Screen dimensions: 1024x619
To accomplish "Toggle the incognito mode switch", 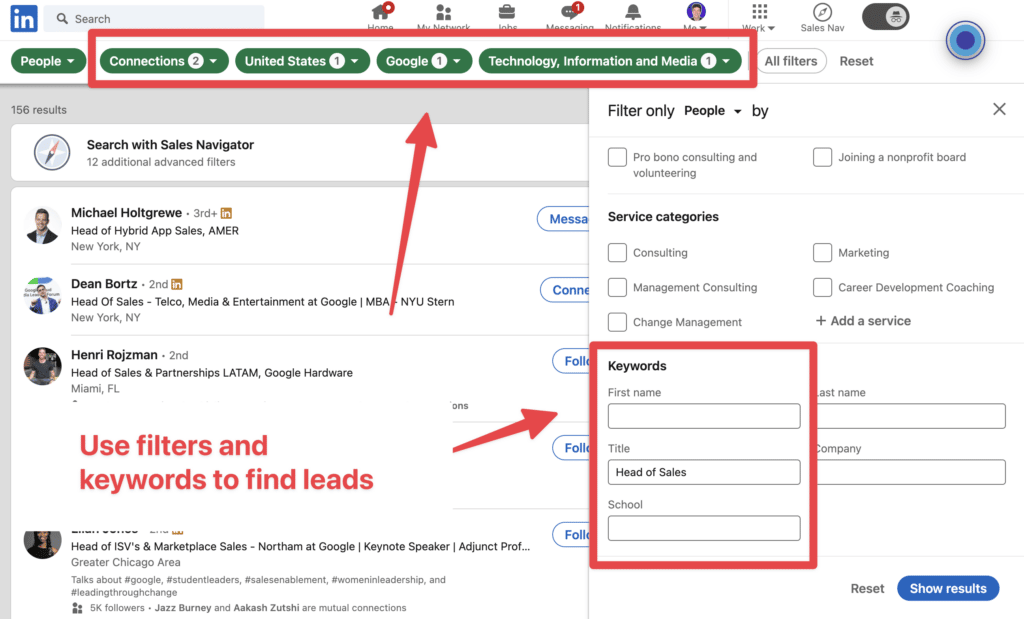I will pyautogui.click(x=886, y=17).
